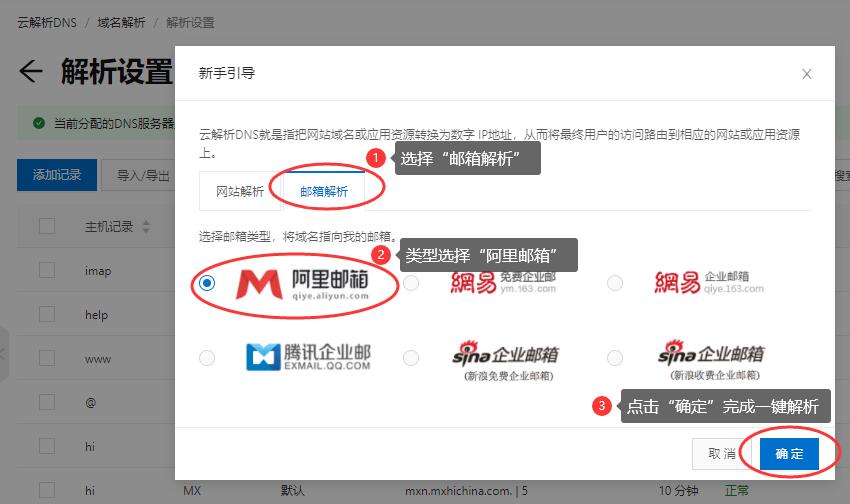The height and width of the screenshot is (504, 850).
Task: Click the imap host record text
Action: (98, 271)
